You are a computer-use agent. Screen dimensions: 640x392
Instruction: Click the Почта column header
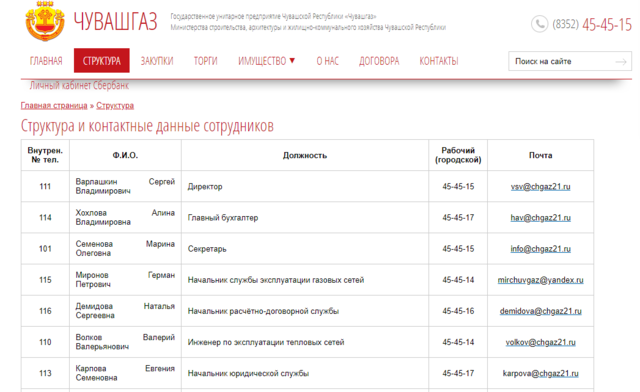pyautogui.click(x=540, y=155)
